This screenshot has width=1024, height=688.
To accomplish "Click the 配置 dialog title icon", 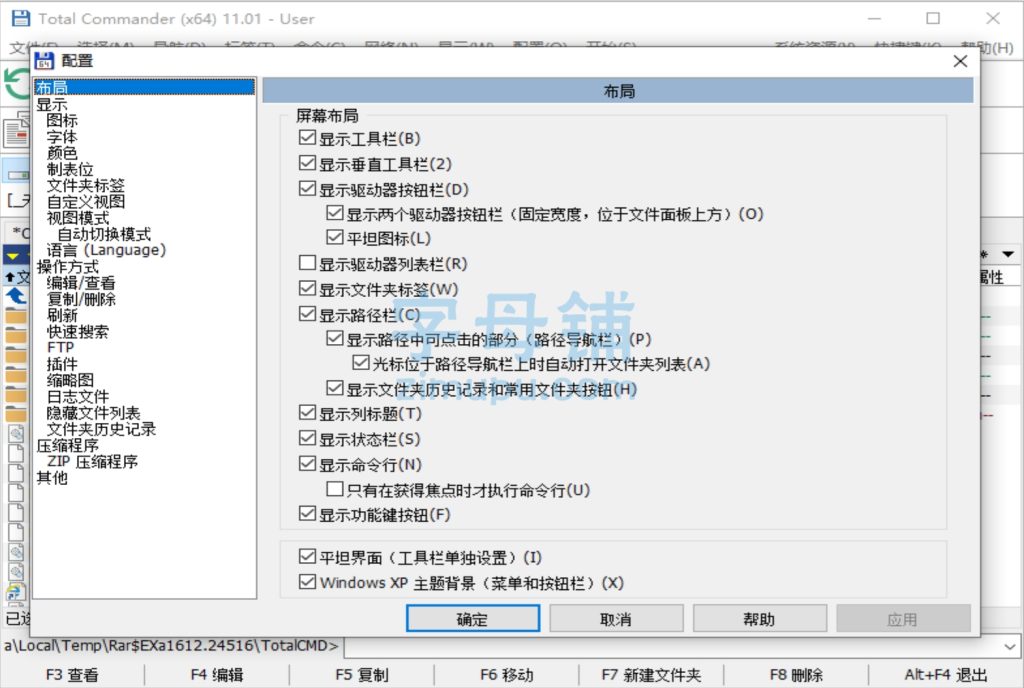I will (x=44, y=61).
